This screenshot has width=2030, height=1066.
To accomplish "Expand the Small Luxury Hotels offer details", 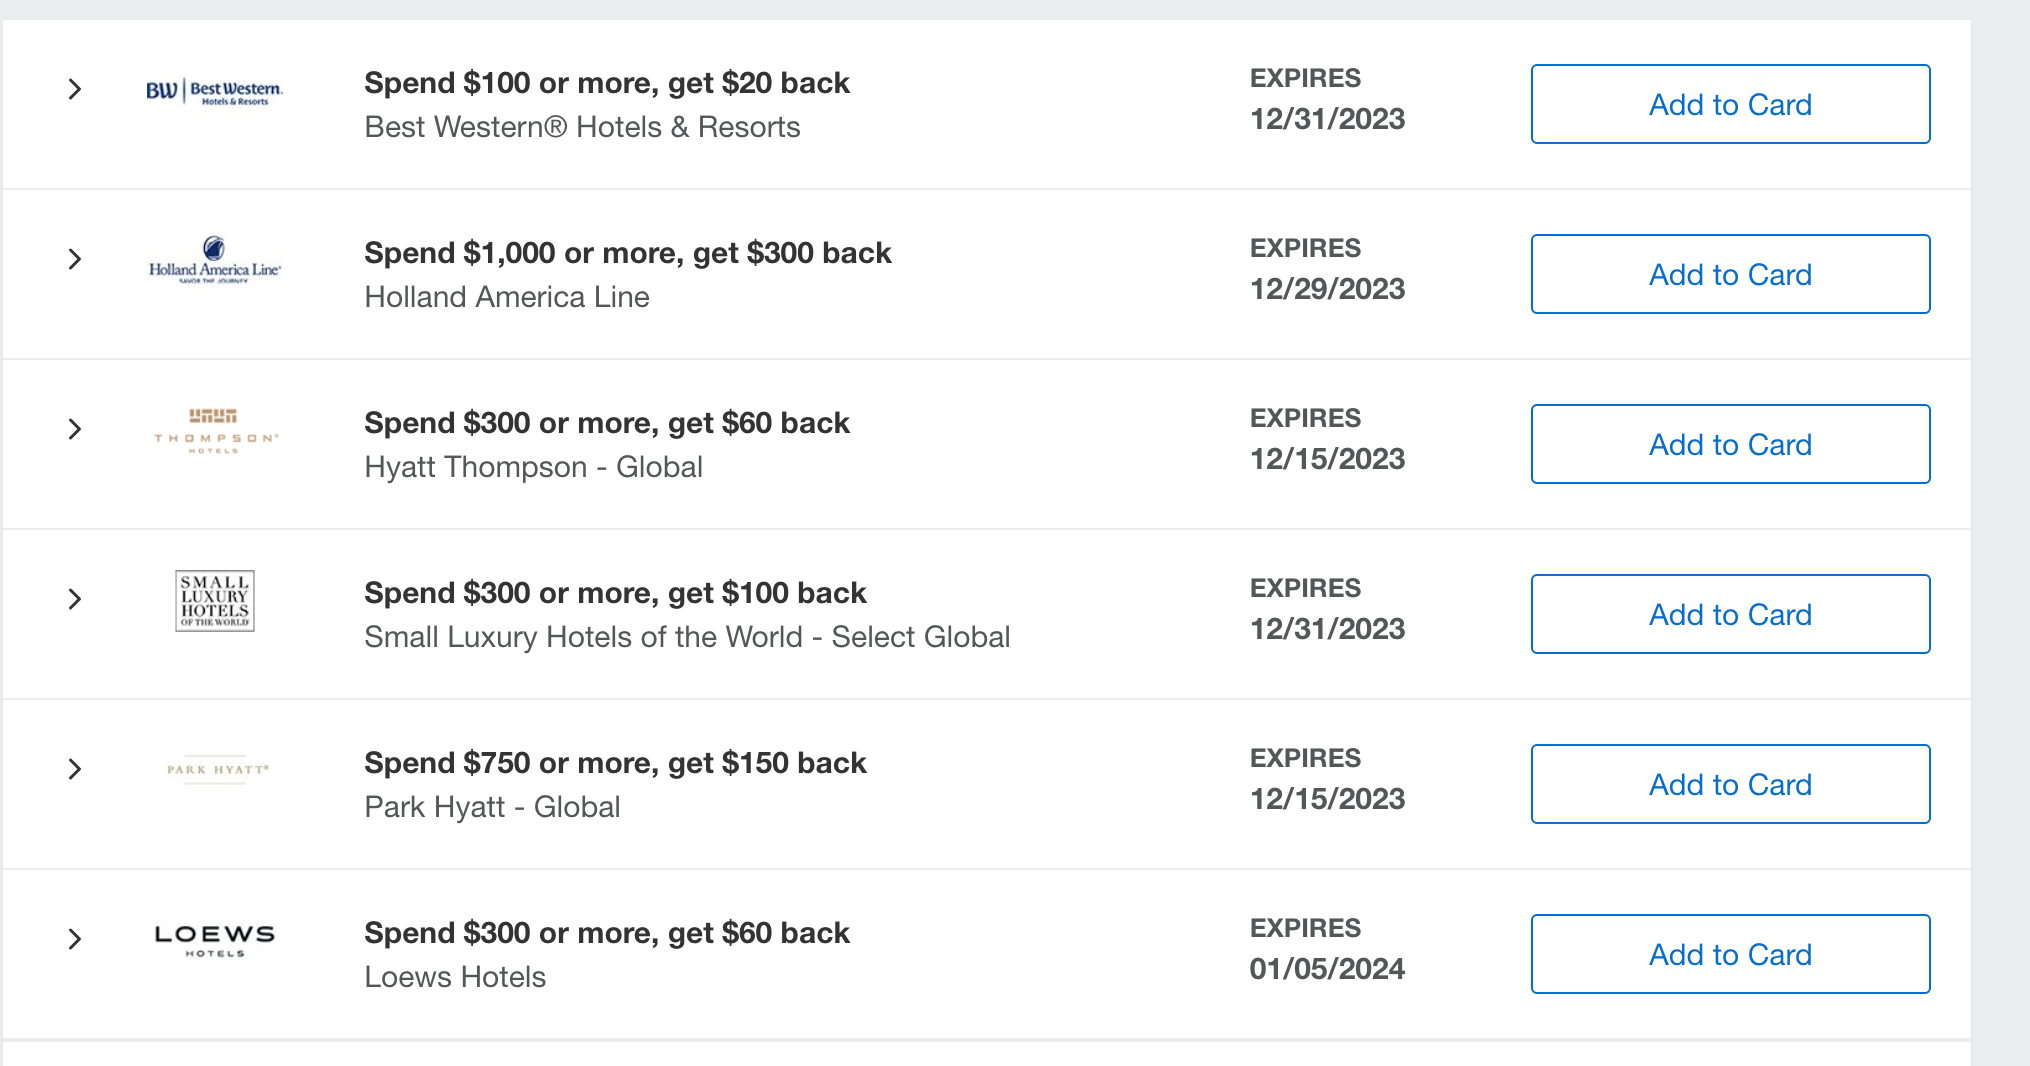I will 74,599.
